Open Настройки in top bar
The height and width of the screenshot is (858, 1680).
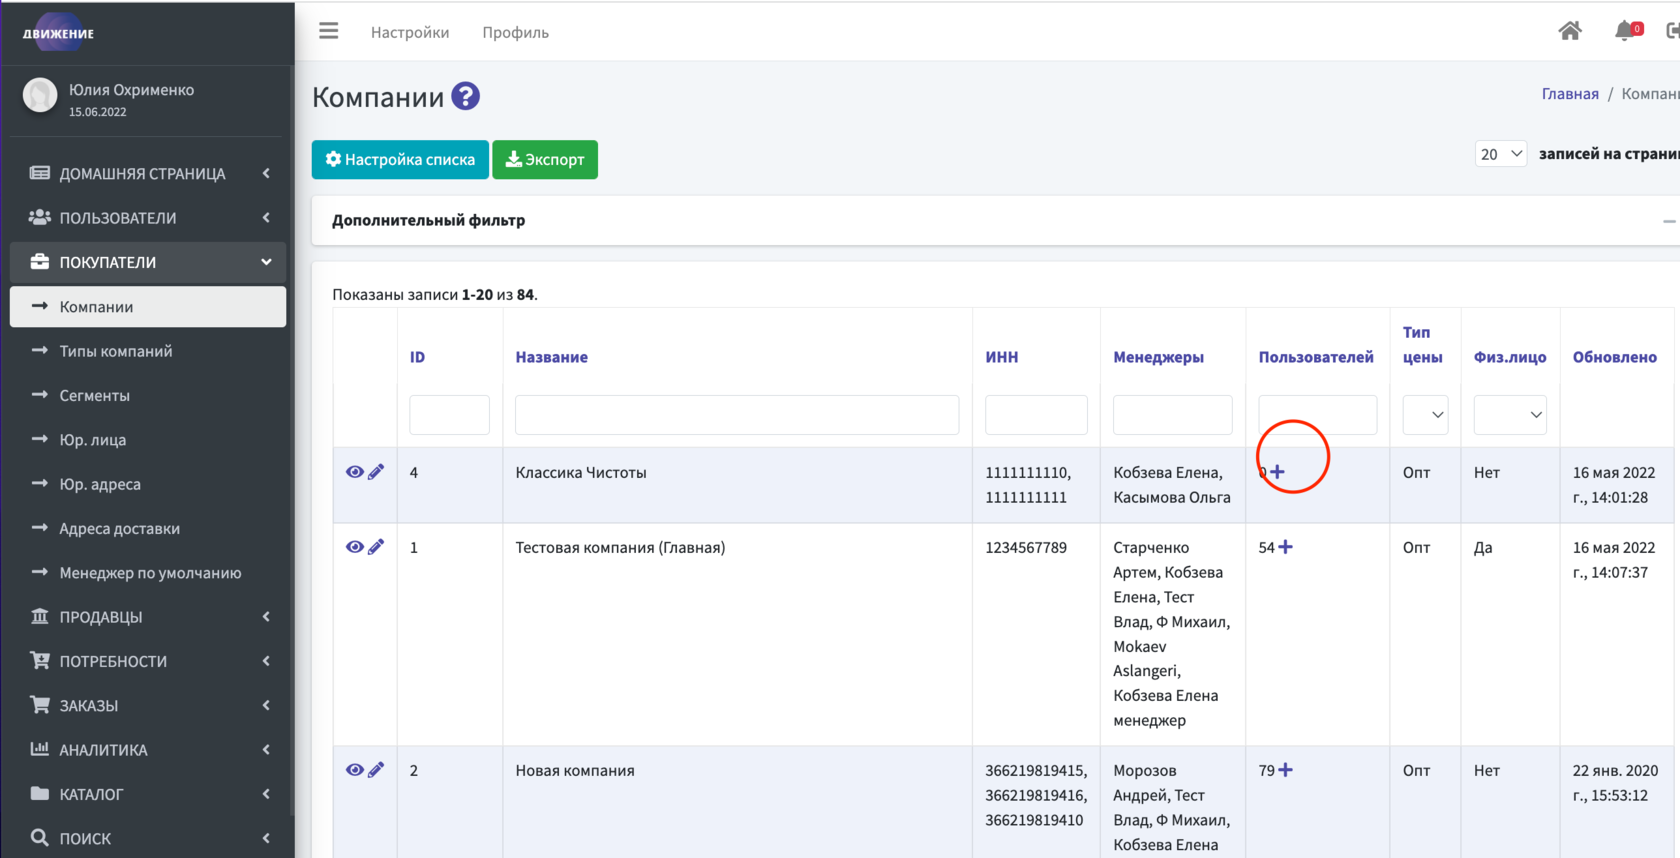410,32
